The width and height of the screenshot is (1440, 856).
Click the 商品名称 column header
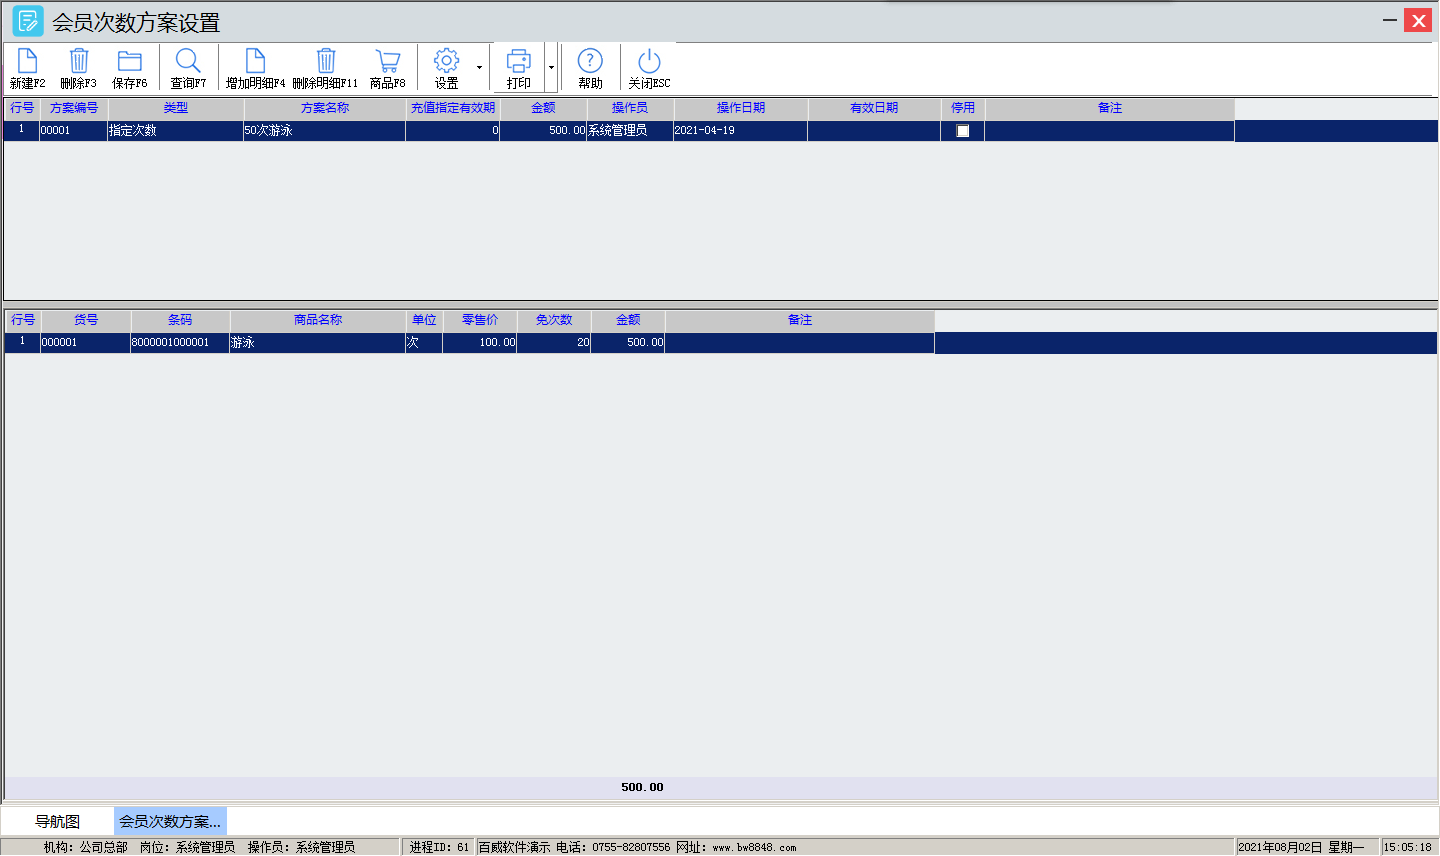[x=318, y=320]
